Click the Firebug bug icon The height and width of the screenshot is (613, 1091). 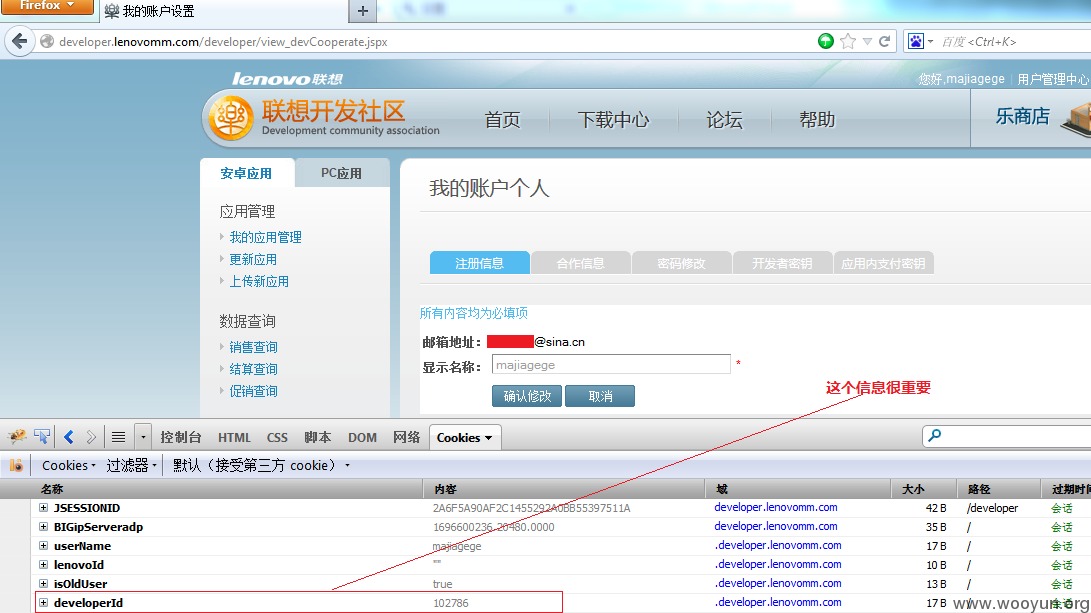(17, 436)
